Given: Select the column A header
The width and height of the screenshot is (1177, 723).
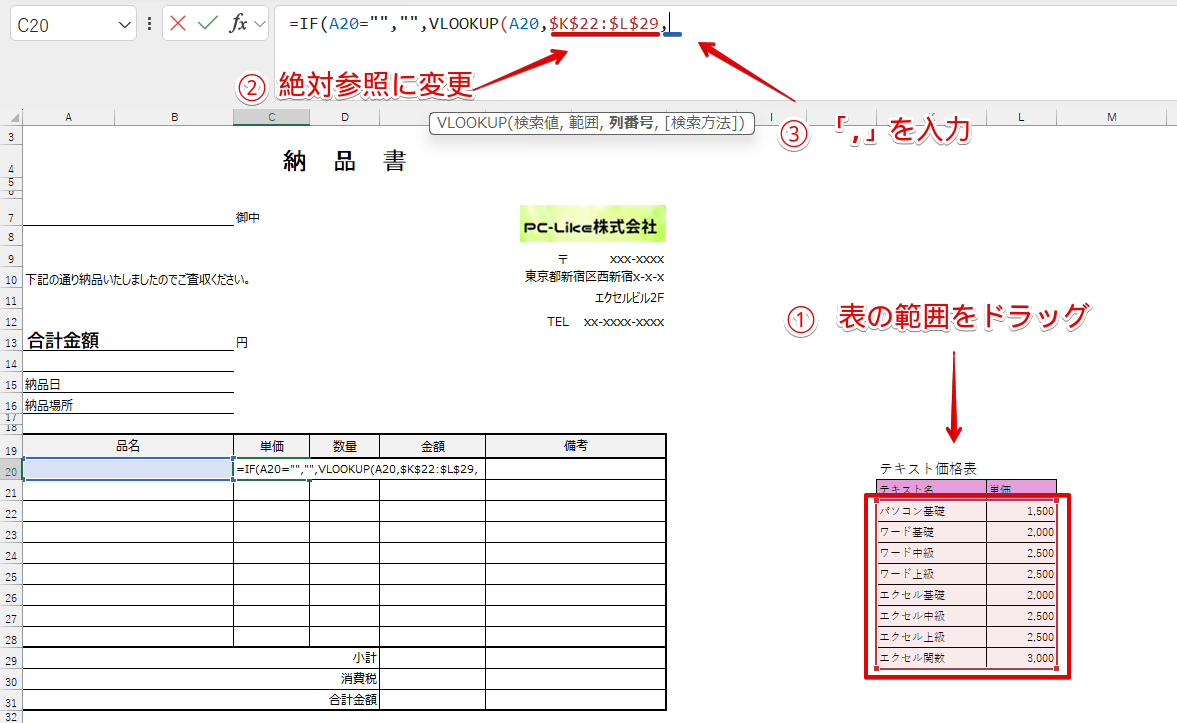Looking at the screenshot, I should click(68, 117).
